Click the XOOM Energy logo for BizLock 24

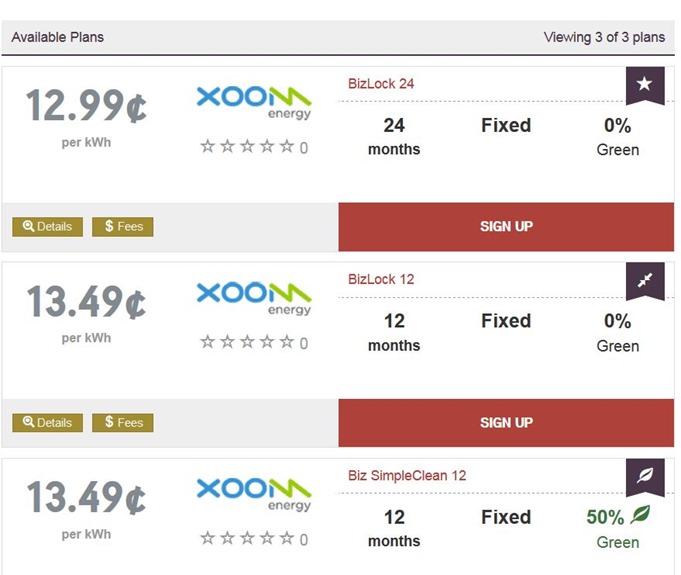(x=254, y=102)
